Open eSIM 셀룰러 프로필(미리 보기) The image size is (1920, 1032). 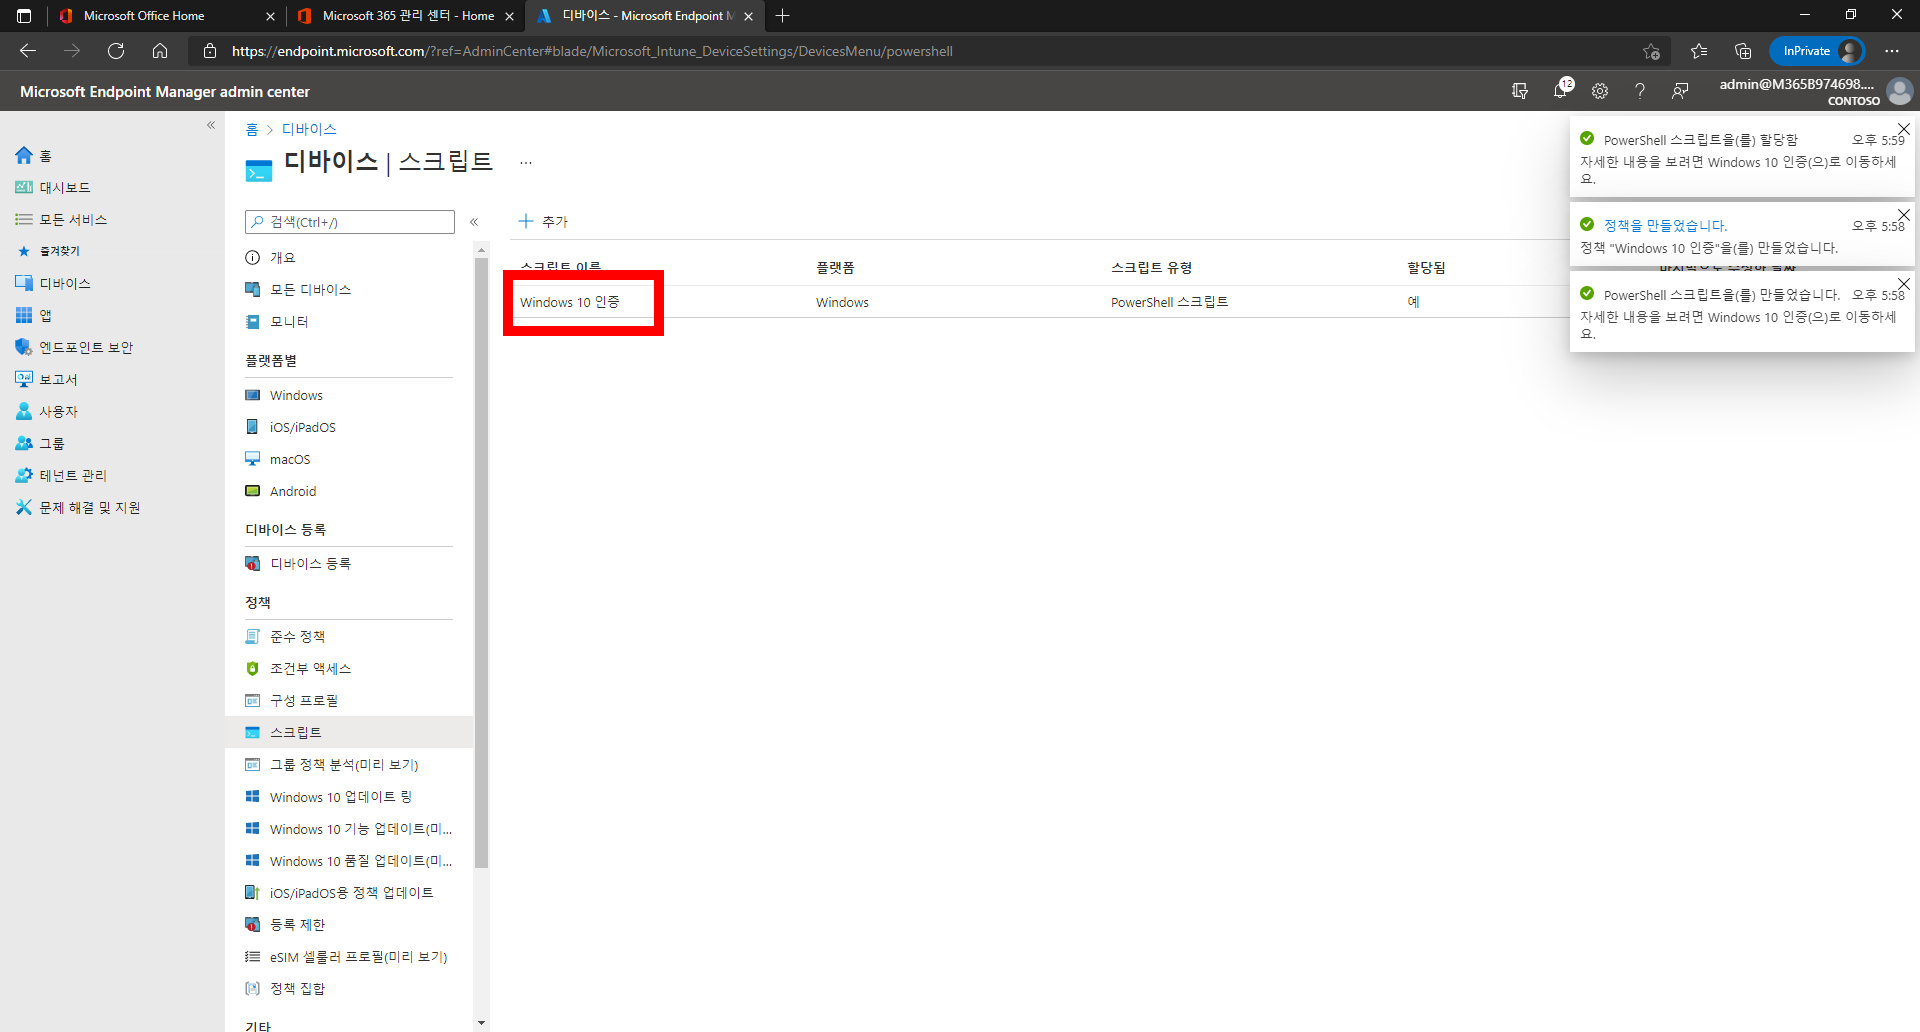tap(349, 957)
